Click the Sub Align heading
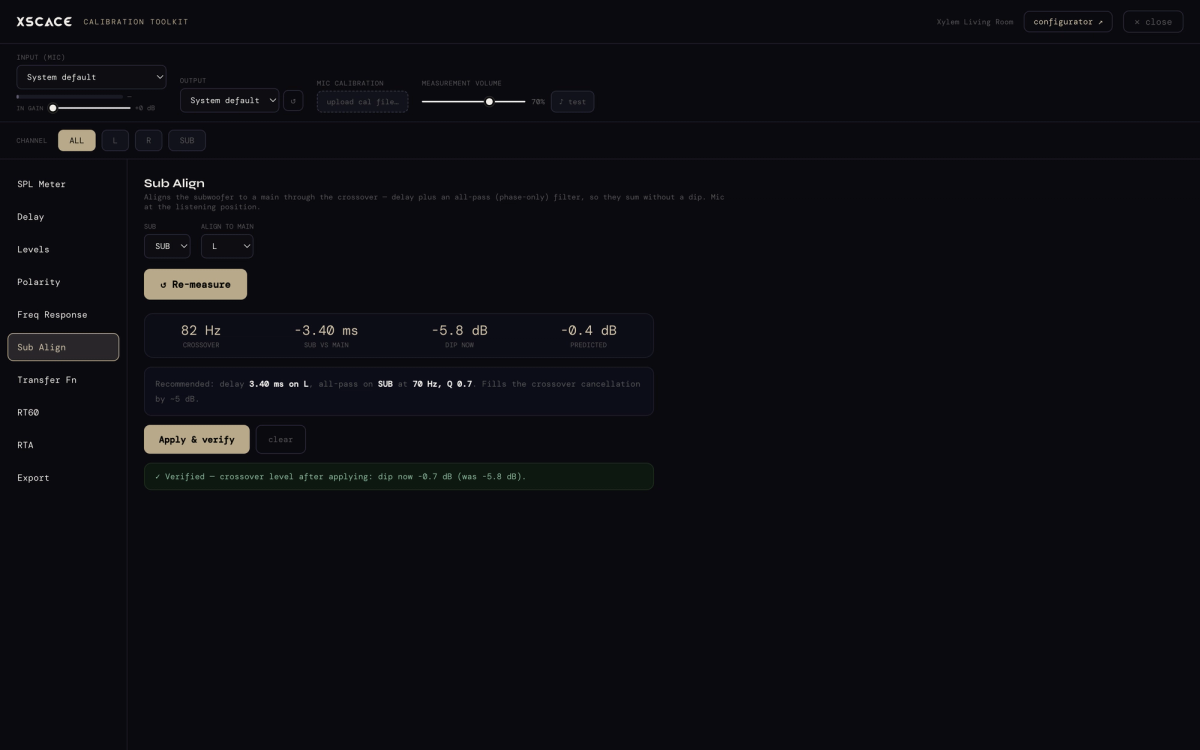The height and width of the screenshot is (750, 1200). tap(174, 183)
